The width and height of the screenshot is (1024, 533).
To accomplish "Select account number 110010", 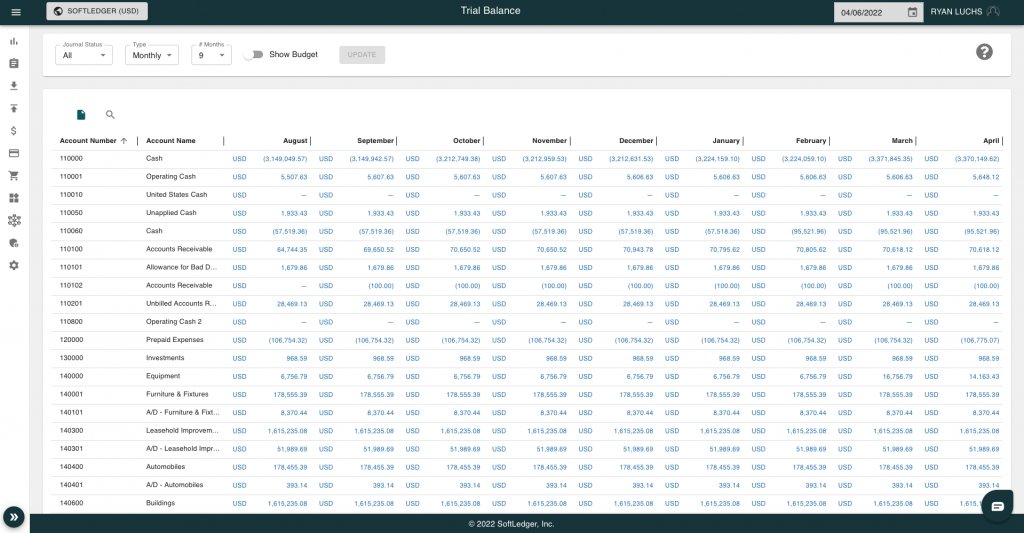I will [71, 195].
